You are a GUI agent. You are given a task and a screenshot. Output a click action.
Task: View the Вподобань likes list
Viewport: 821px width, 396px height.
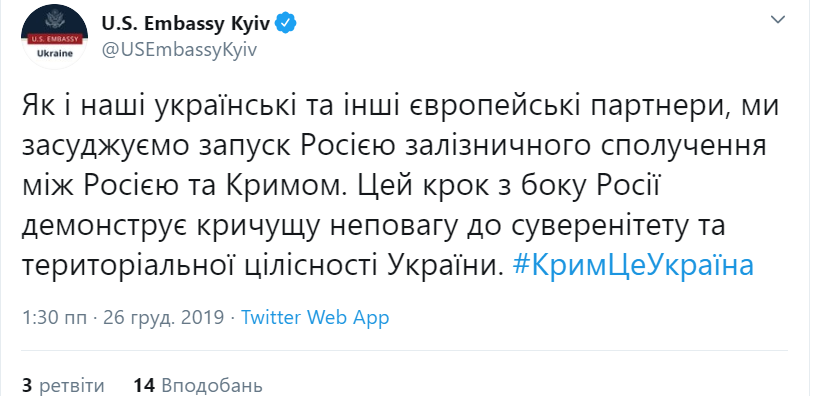[210, 386]
